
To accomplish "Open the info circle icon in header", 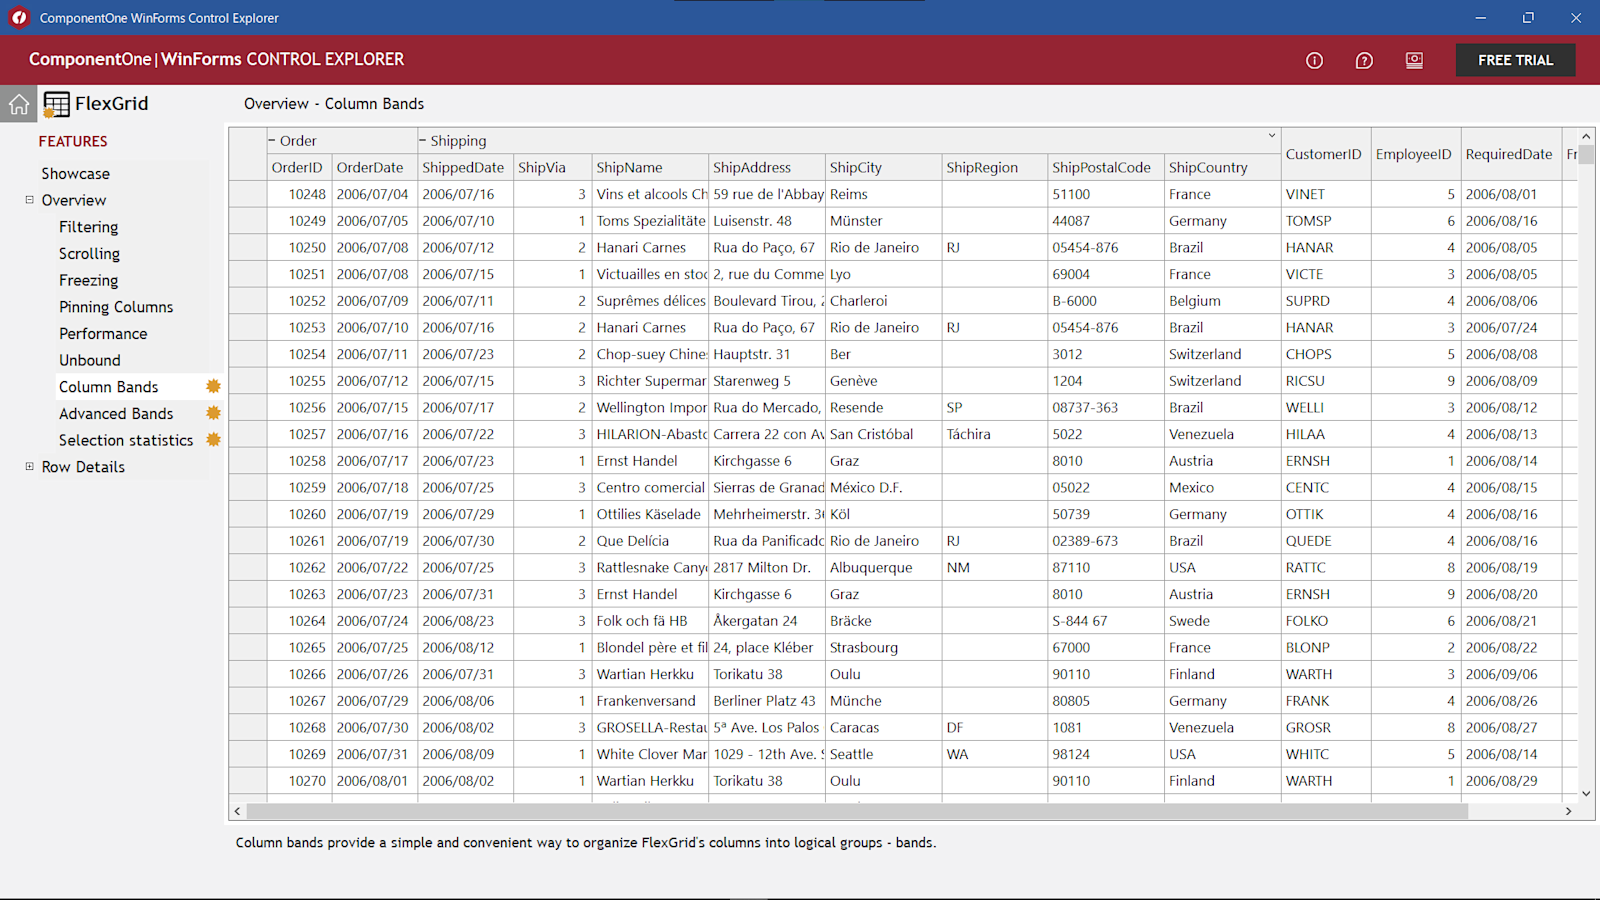I will coord(1314,61).
